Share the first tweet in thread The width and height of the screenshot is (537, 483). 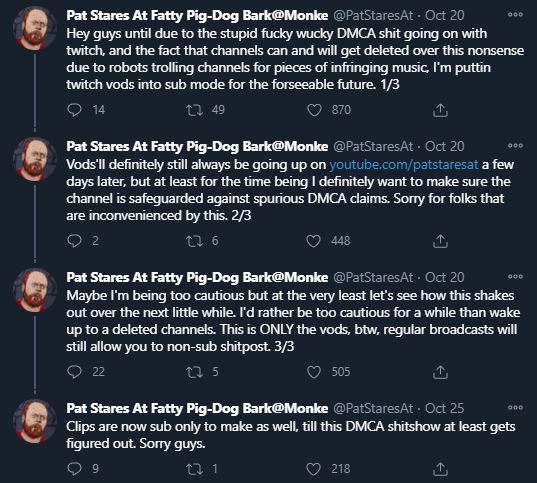pos(440,110)
